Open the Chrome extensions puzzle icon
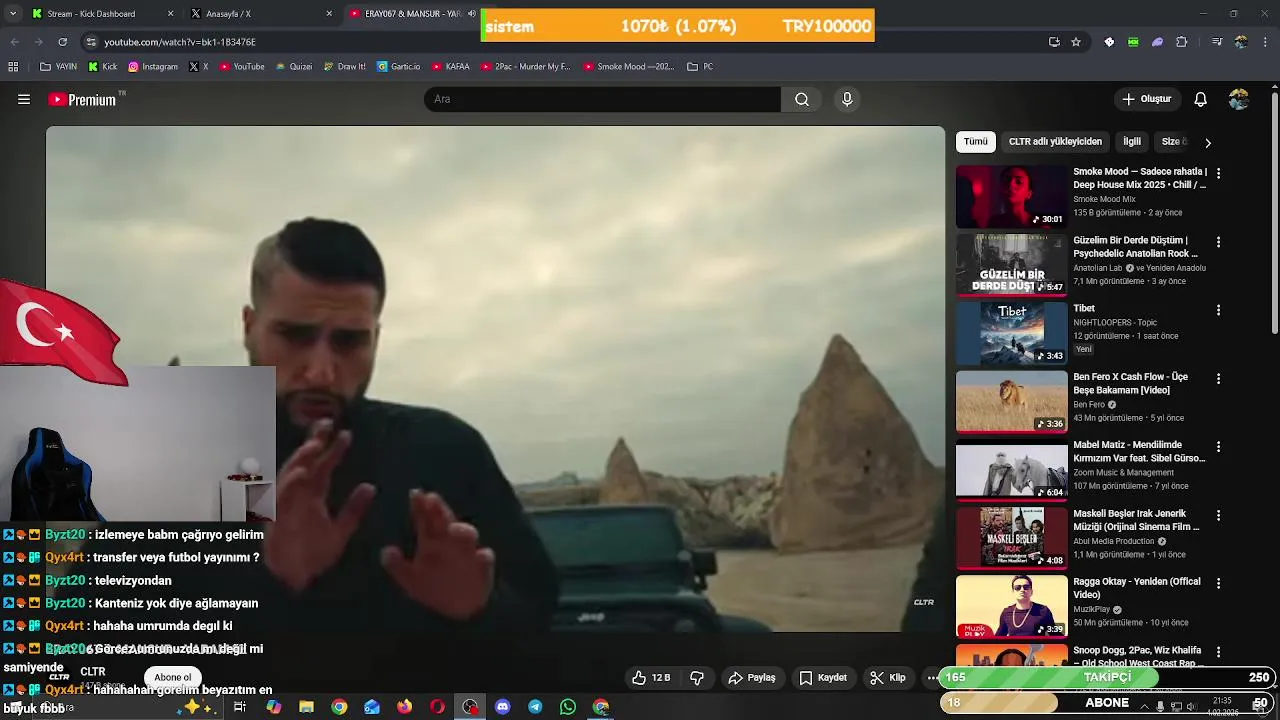 click(x=1182, y=42)
